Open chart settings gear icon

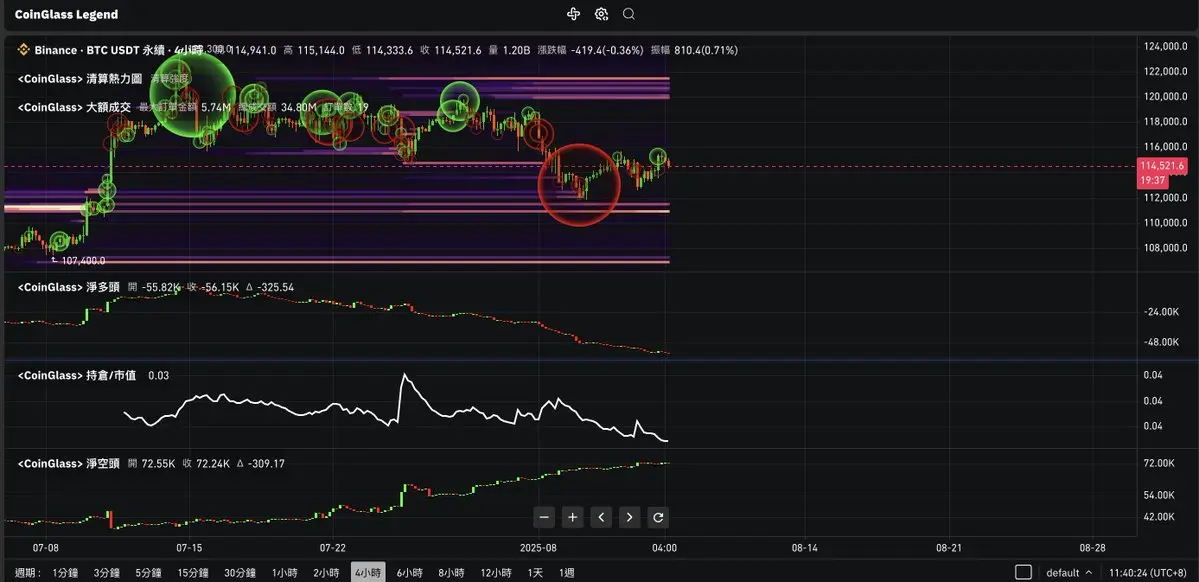pyautogui.click(x=601, y=14)
